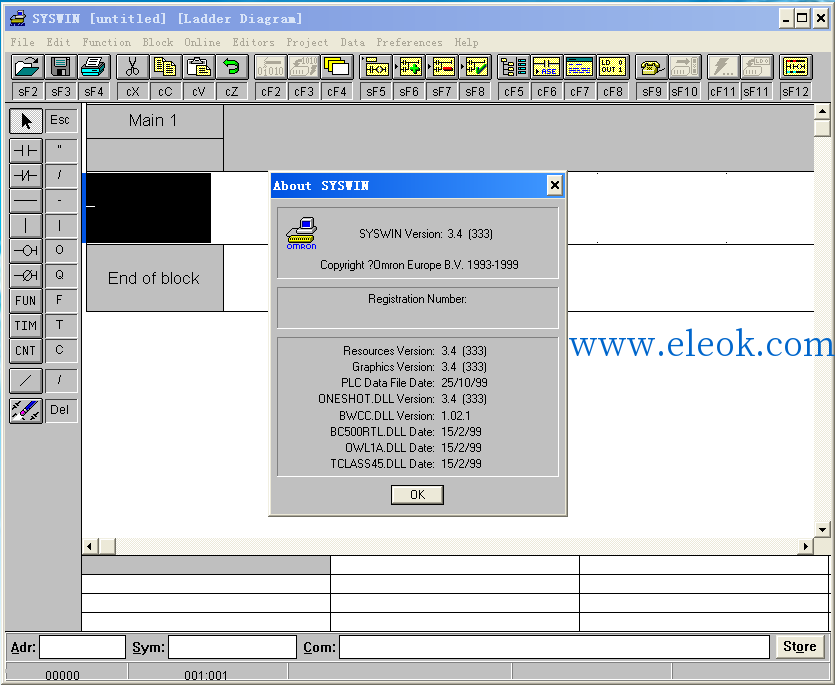This screenshot has width=835, height=685.
Task: Click the toolbar icon above cF6
Action: 546,67
